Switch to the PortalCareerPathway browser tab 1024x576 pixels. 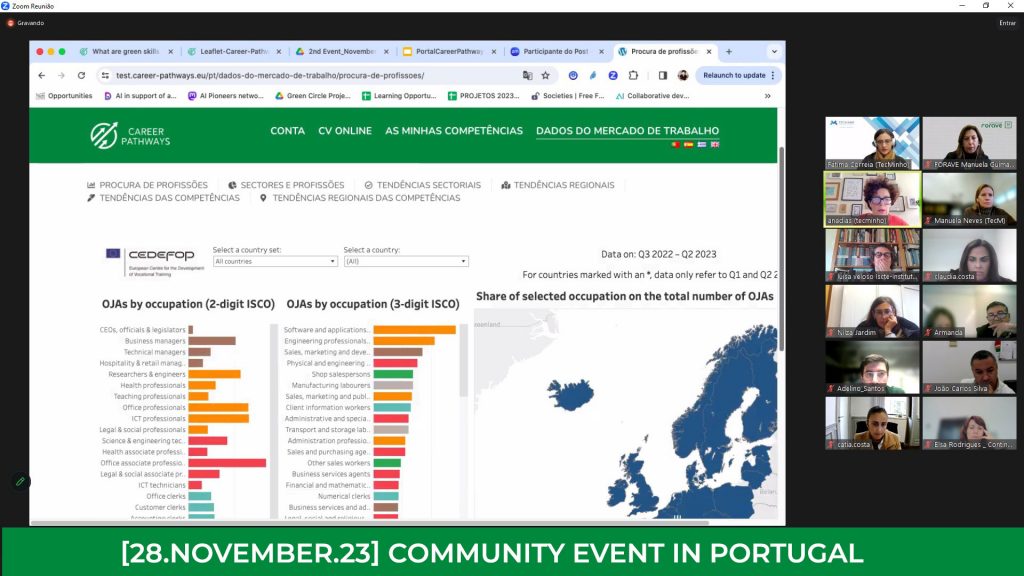(x=449, y=51)
